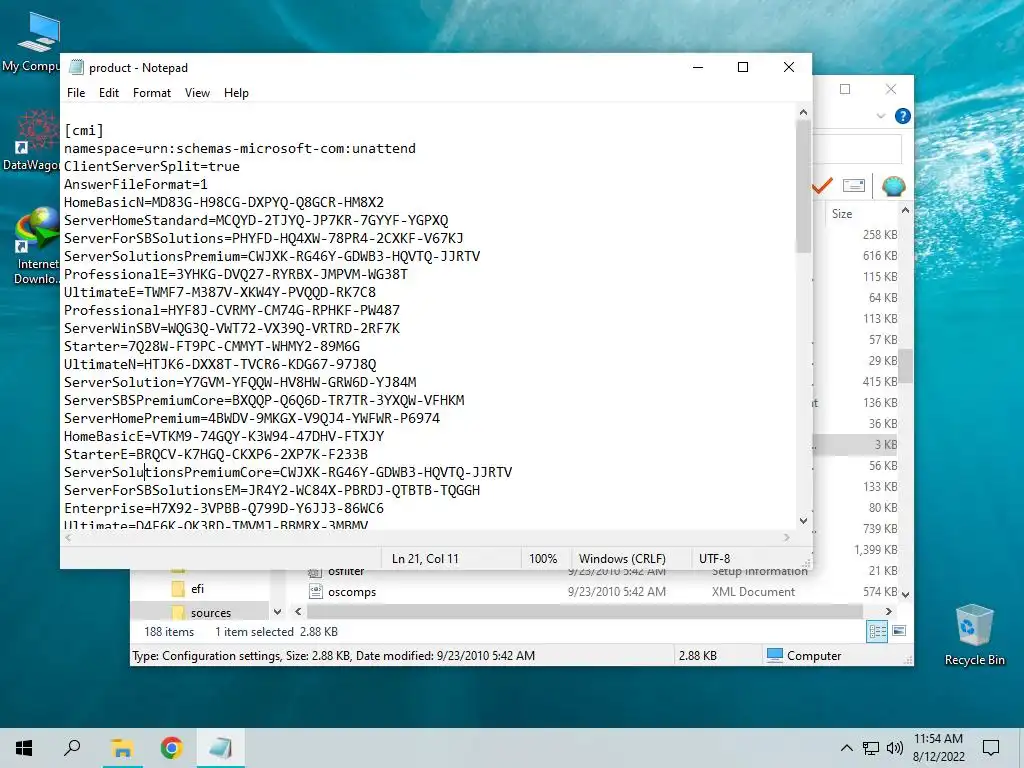
Task: Click Notepad vertical scroll down arrow
Action: tap(803, 520)
